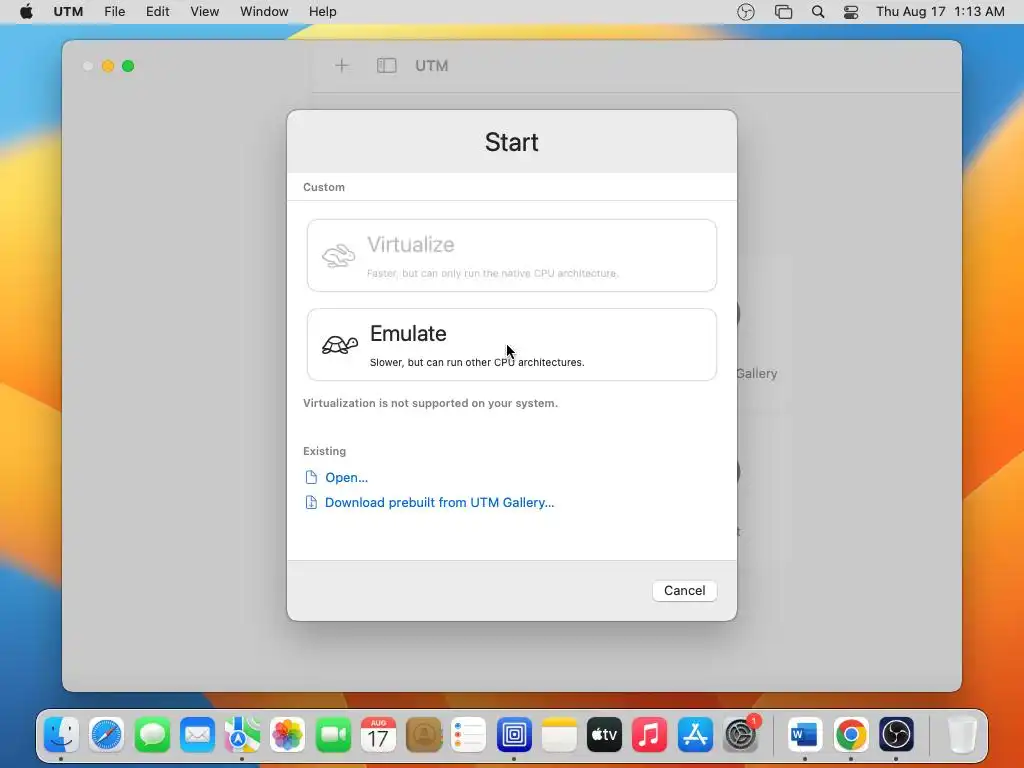
Task: Click the green zoom button of UTM window
Action: [128, 66]
